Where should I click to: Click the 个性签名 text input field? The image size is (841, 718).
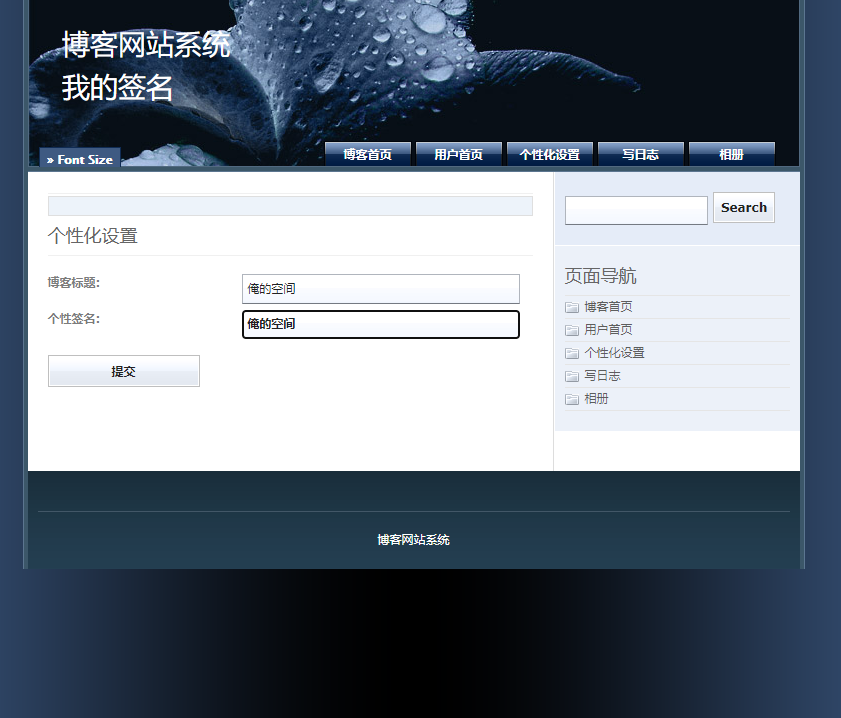(x=380, y=323)
